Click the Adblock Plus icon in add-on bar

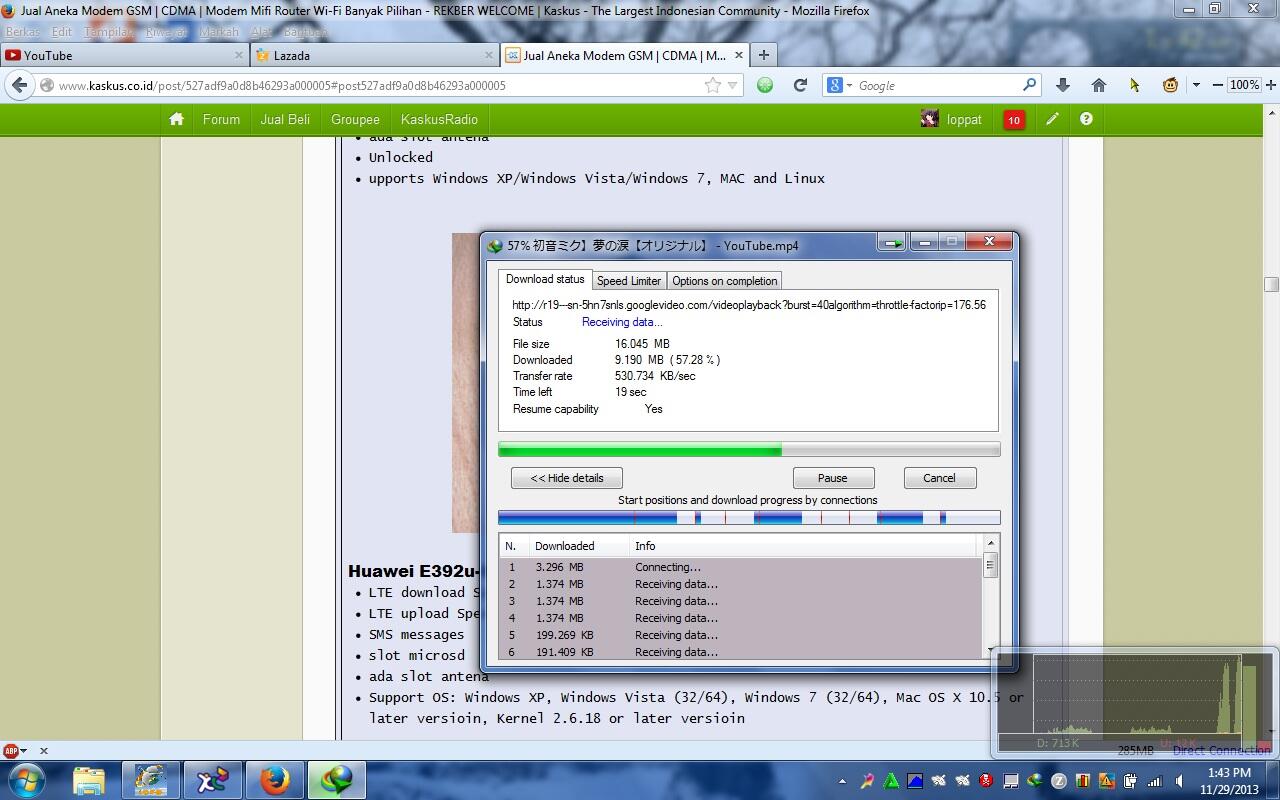click(11, 750)
